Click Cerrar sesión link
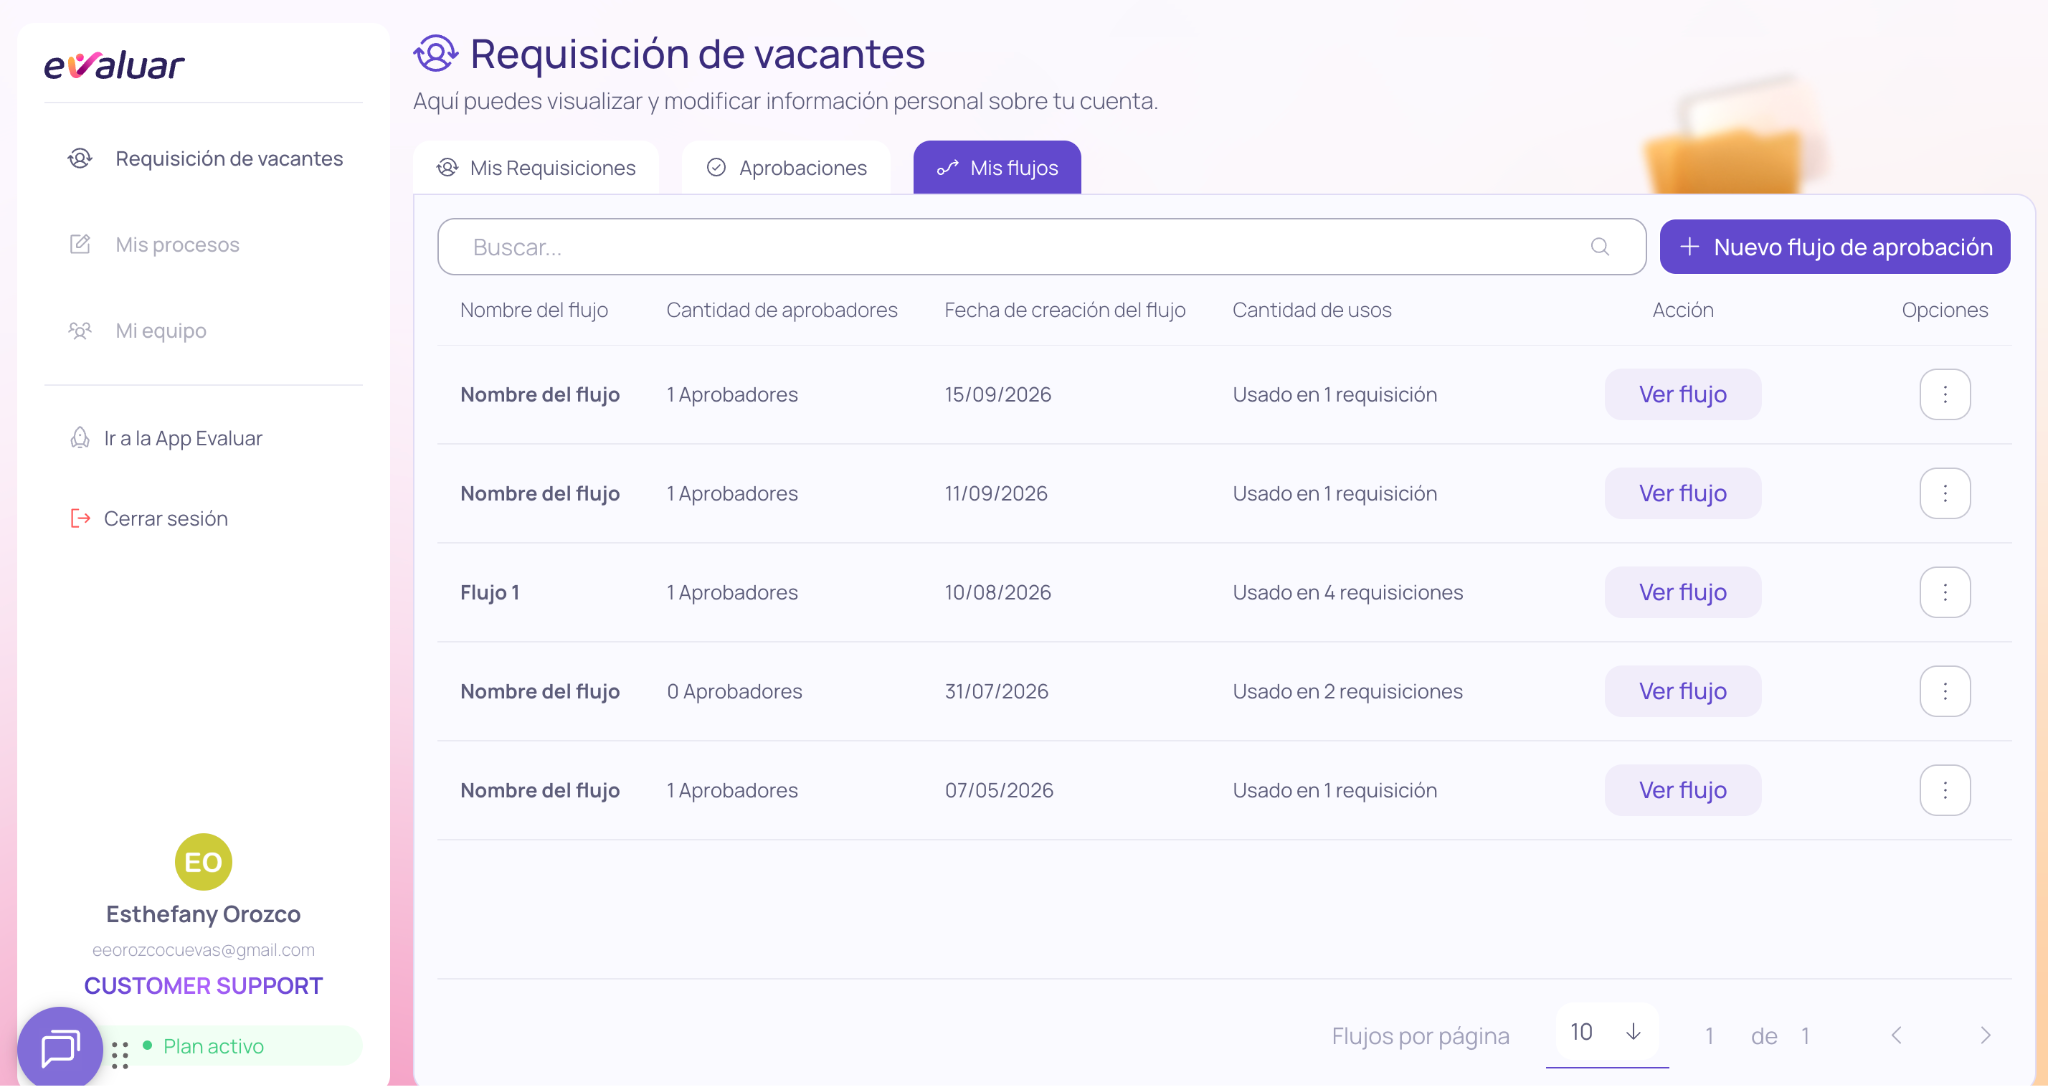2048x1086 pixels. coord(165,519)
